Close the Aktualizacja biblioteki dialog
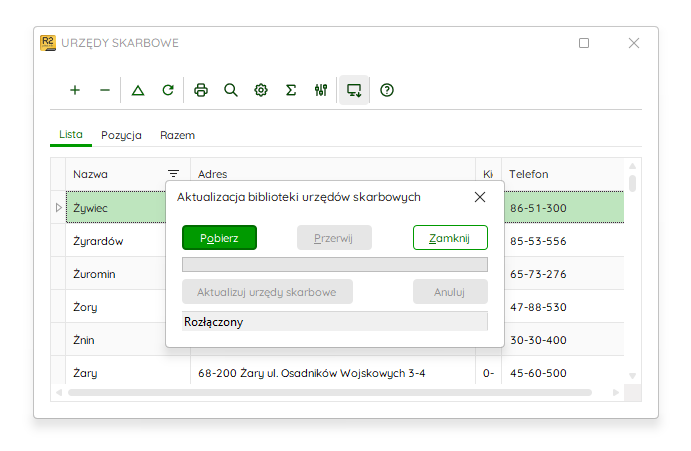The width and height of the screenshot is (691, 451). pyautogui.click(x=480, y=197)
